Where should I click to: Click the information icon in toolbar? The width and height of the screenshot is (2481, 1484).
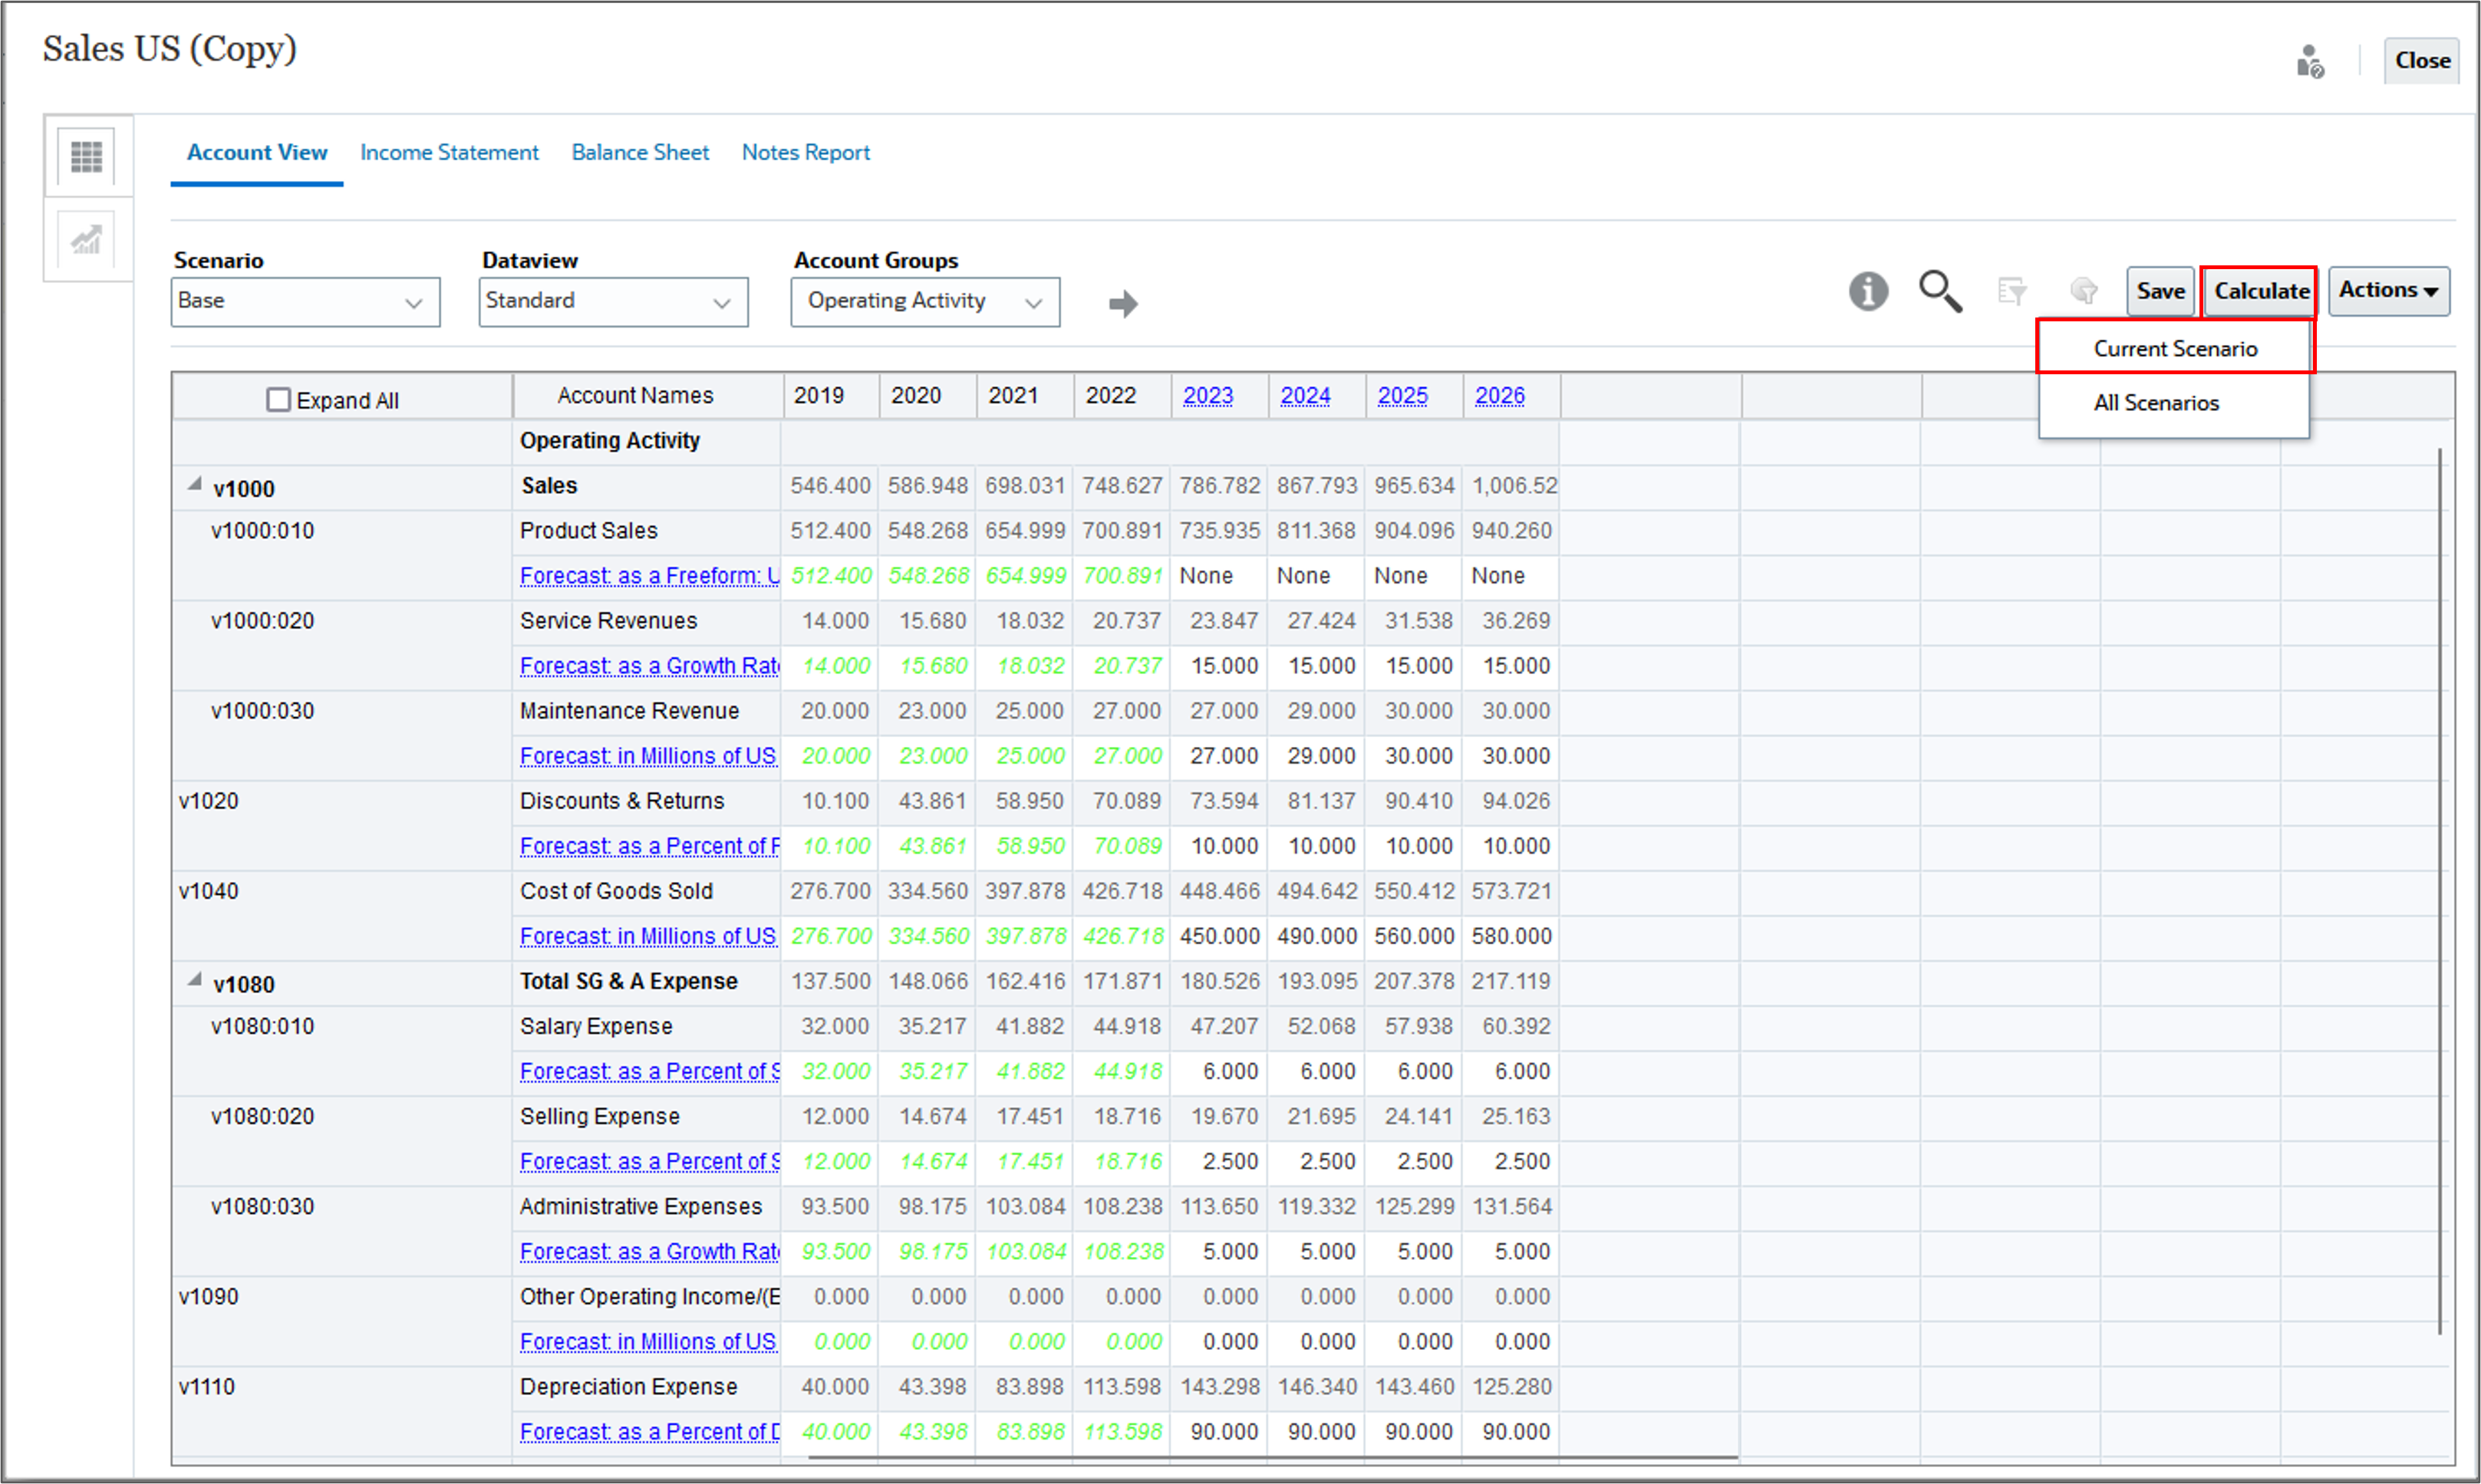(1868, 292)
